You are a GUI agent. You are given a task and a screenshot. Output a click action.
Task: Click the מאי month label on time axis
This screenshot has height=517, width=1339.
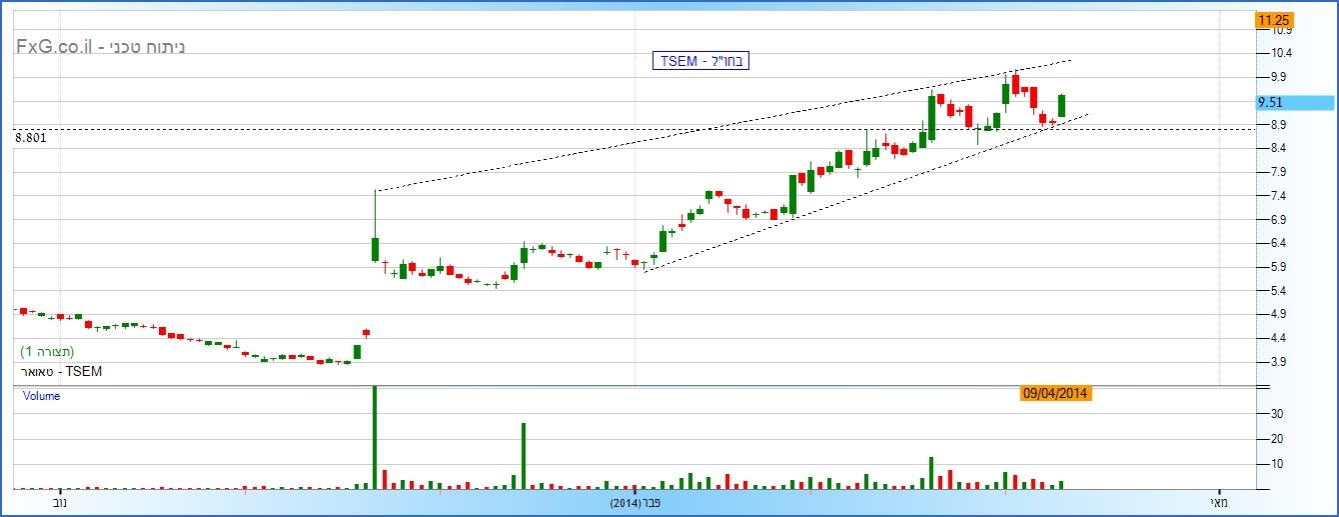click(x=1217, y=503)
